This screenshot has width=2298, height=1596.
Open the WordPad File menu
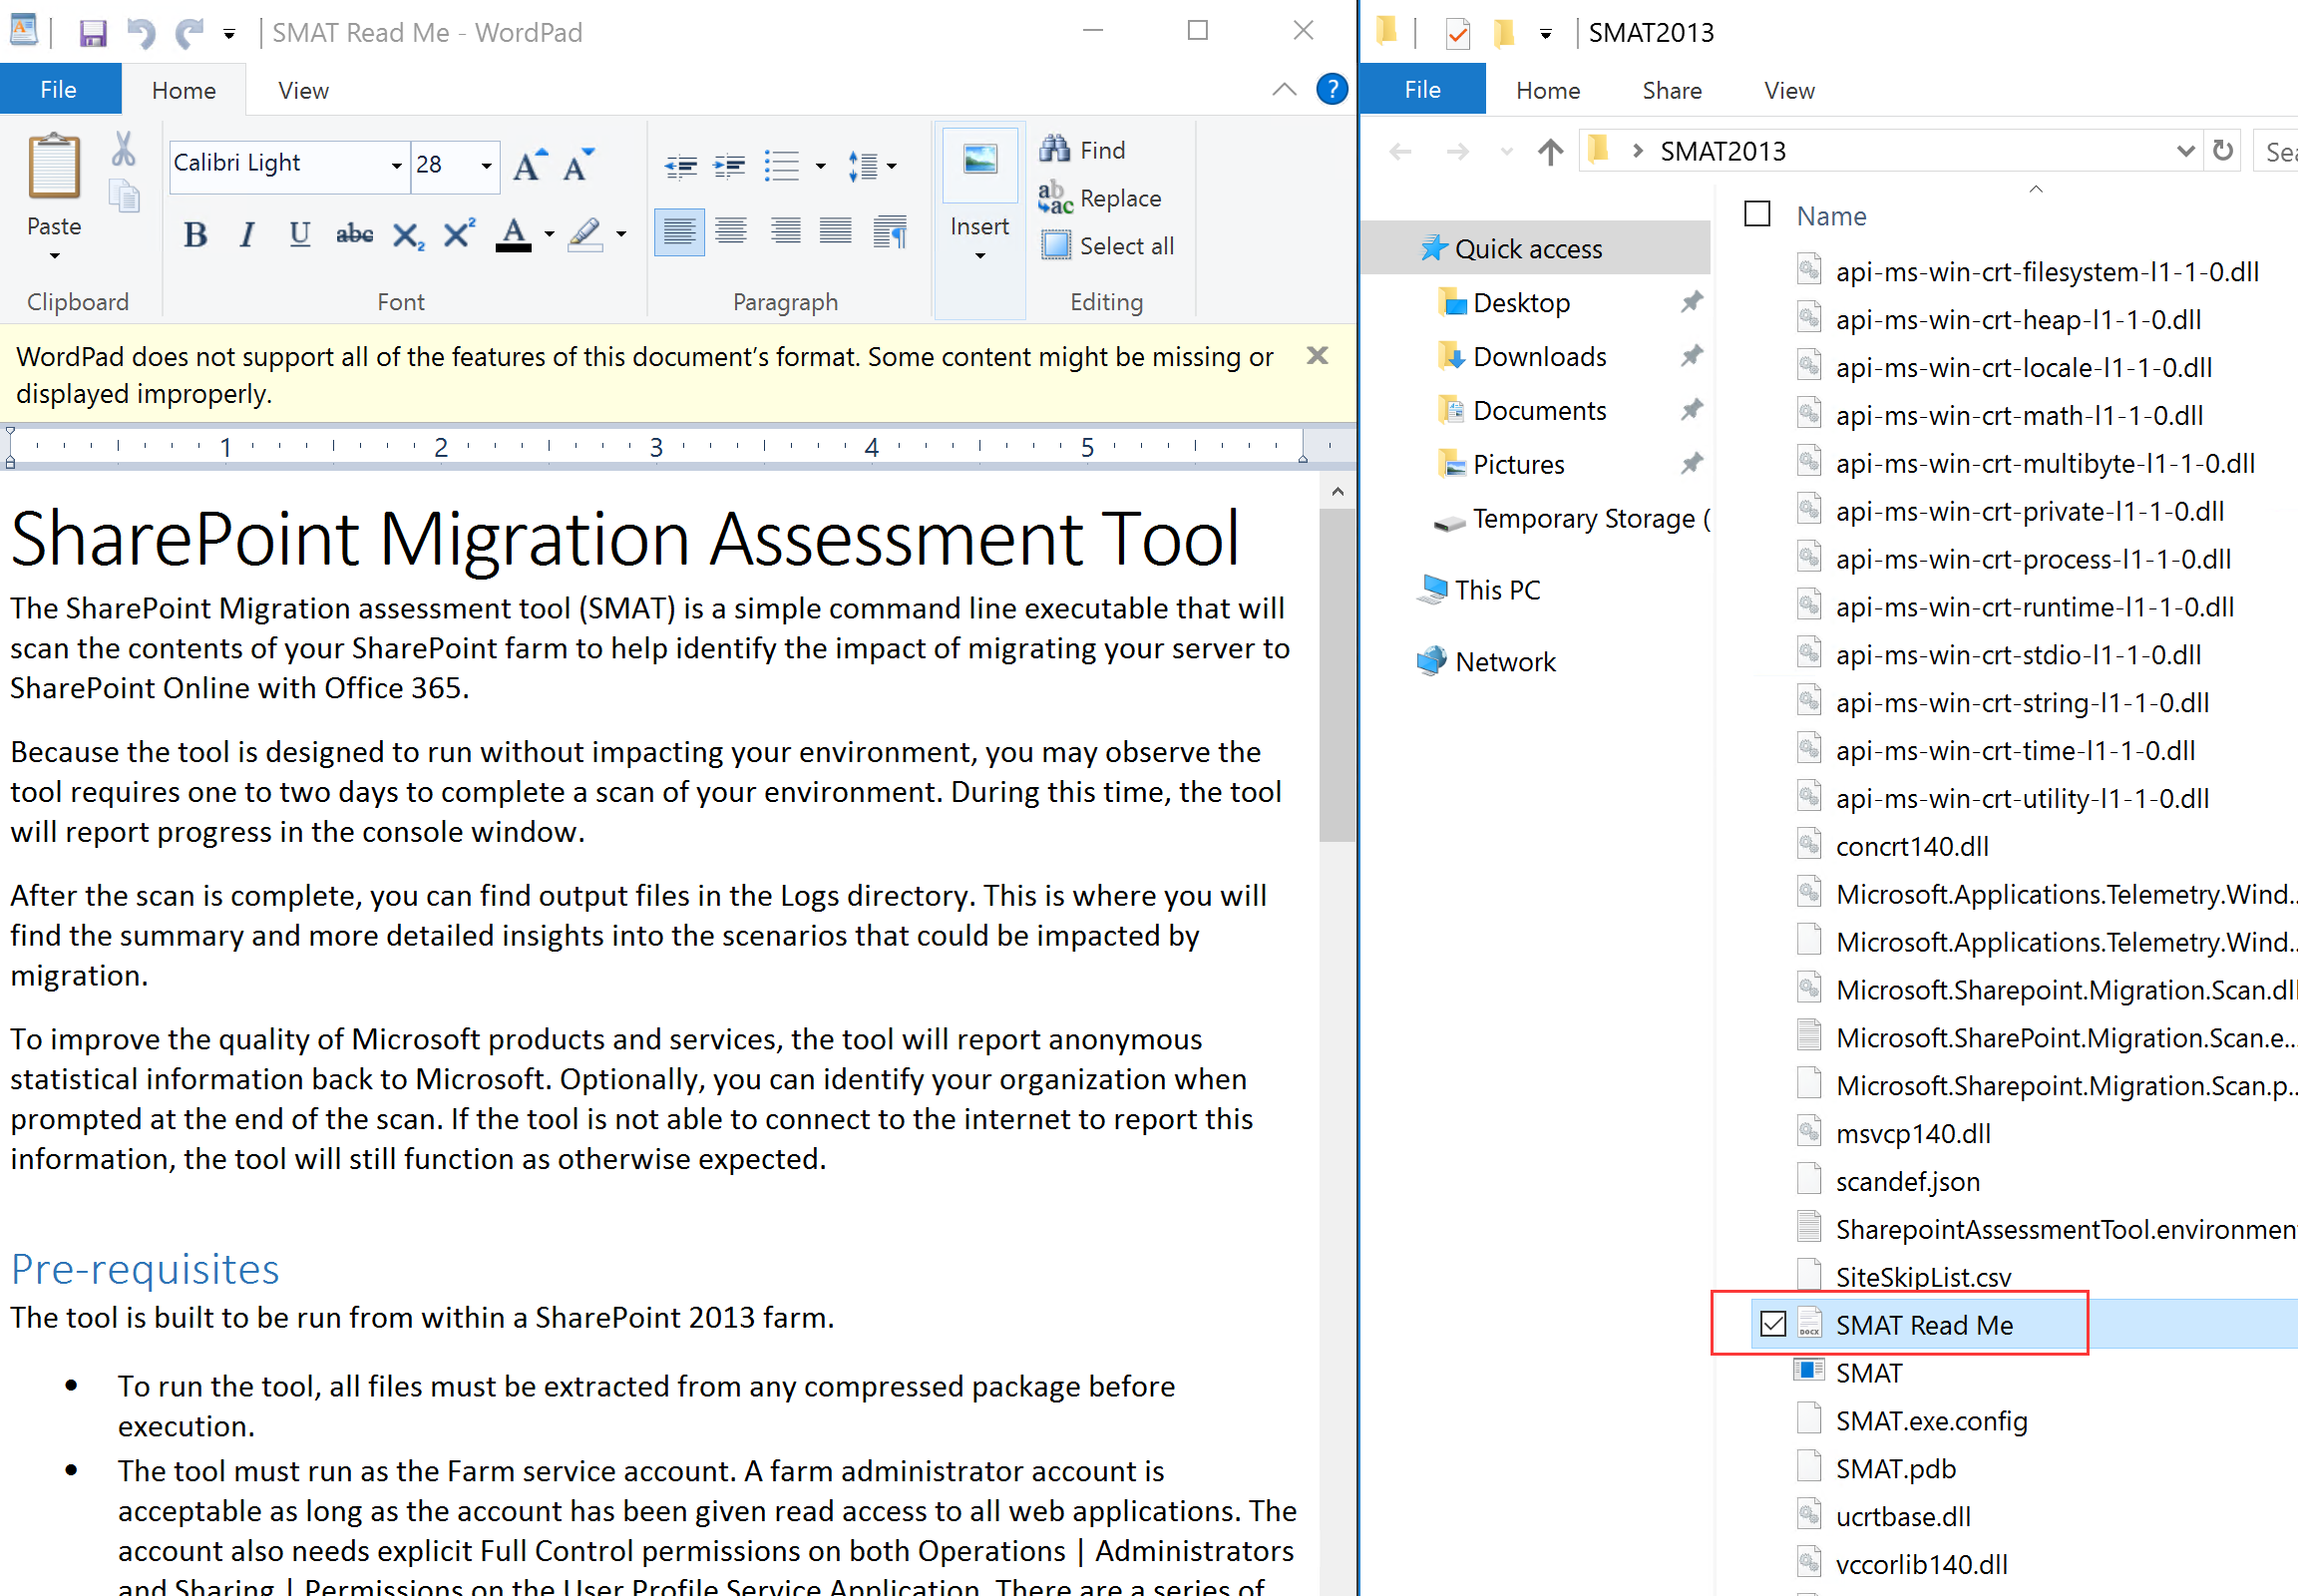point(59,90)
